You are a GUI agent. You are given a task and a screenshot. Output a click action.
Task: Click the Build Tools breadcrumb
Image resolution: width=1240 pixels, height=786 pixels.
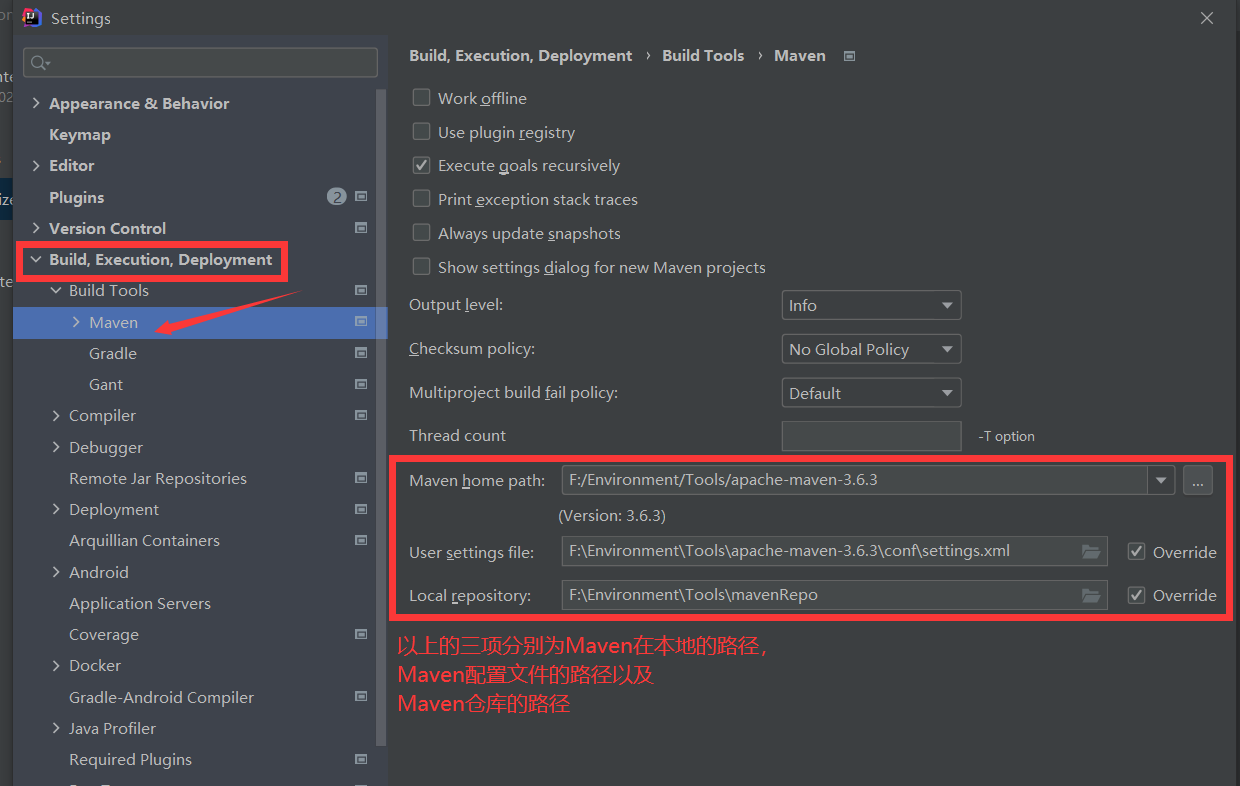[703, 56]
